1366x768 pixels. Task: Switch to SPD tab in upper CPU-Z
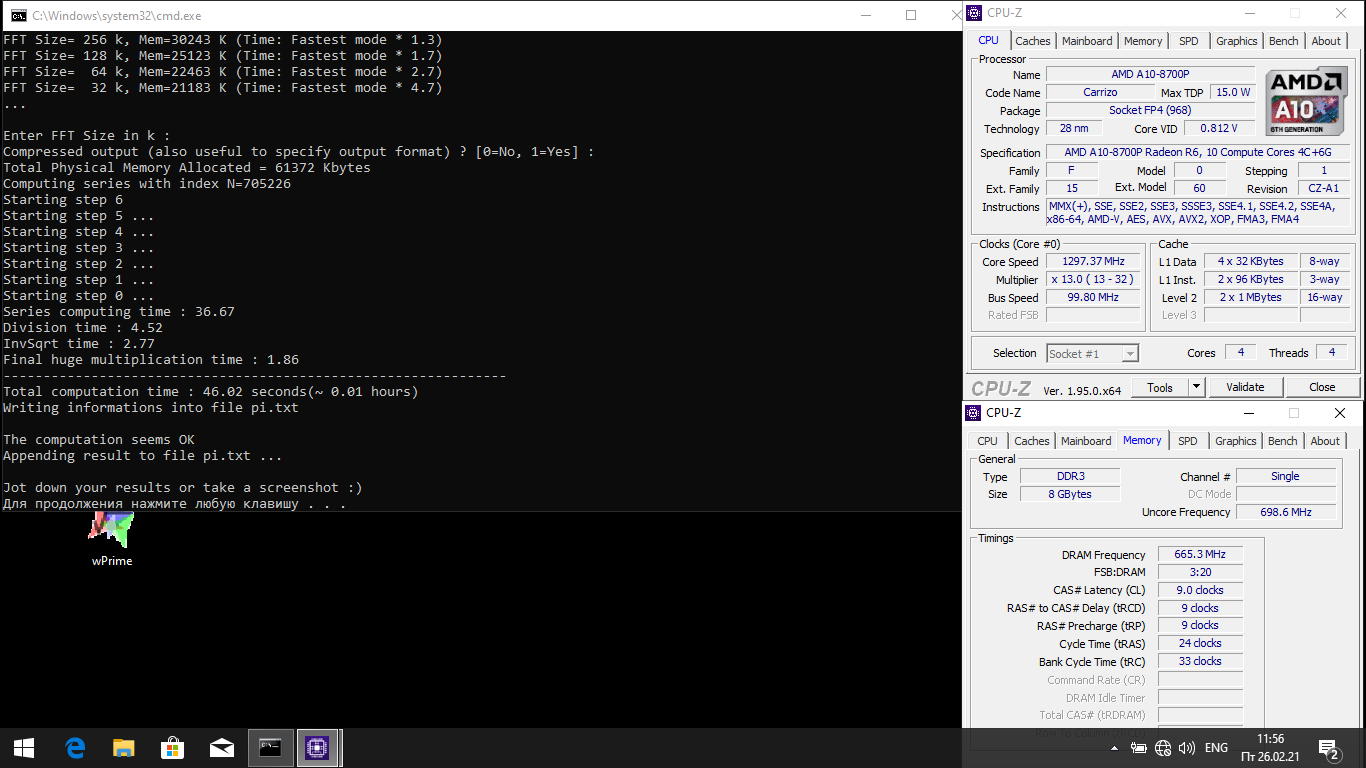[x=1188, y=41]
